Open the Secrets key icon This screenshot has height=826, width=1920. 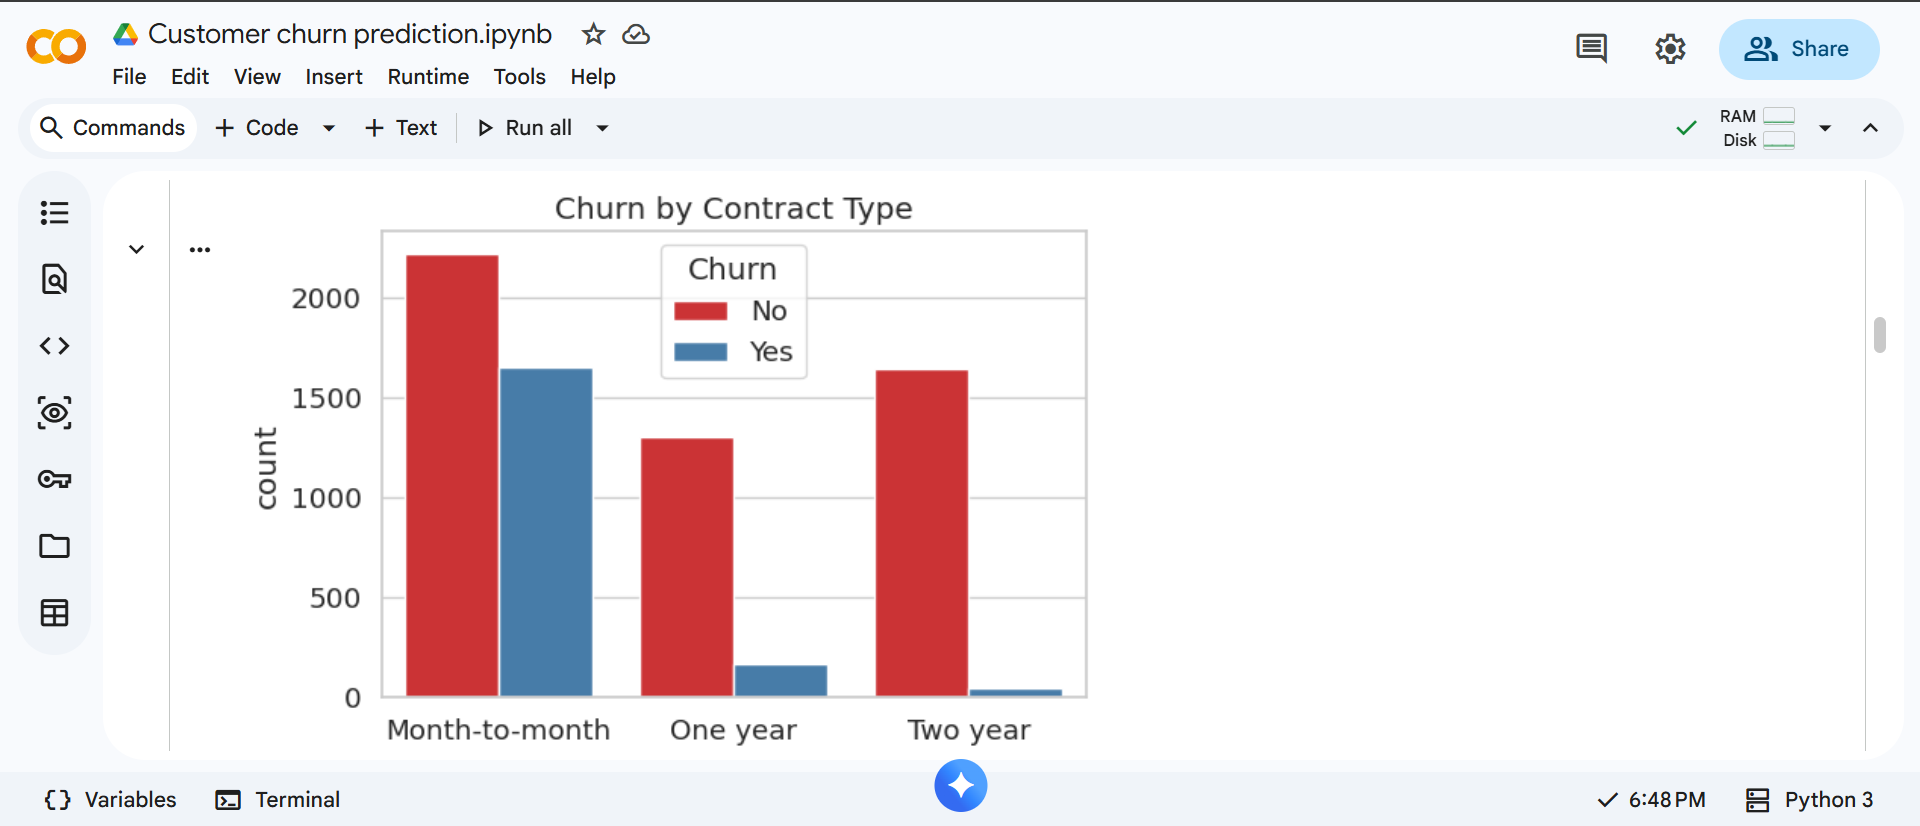pos(55,479)
